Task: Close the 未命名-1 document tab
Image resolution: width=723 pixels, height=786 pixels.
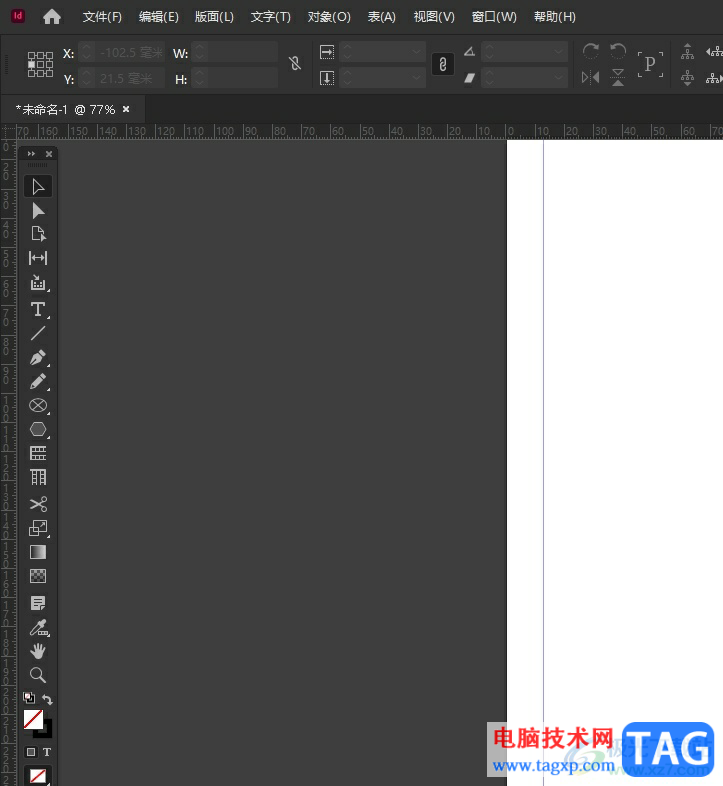Action: coord(126,109)
